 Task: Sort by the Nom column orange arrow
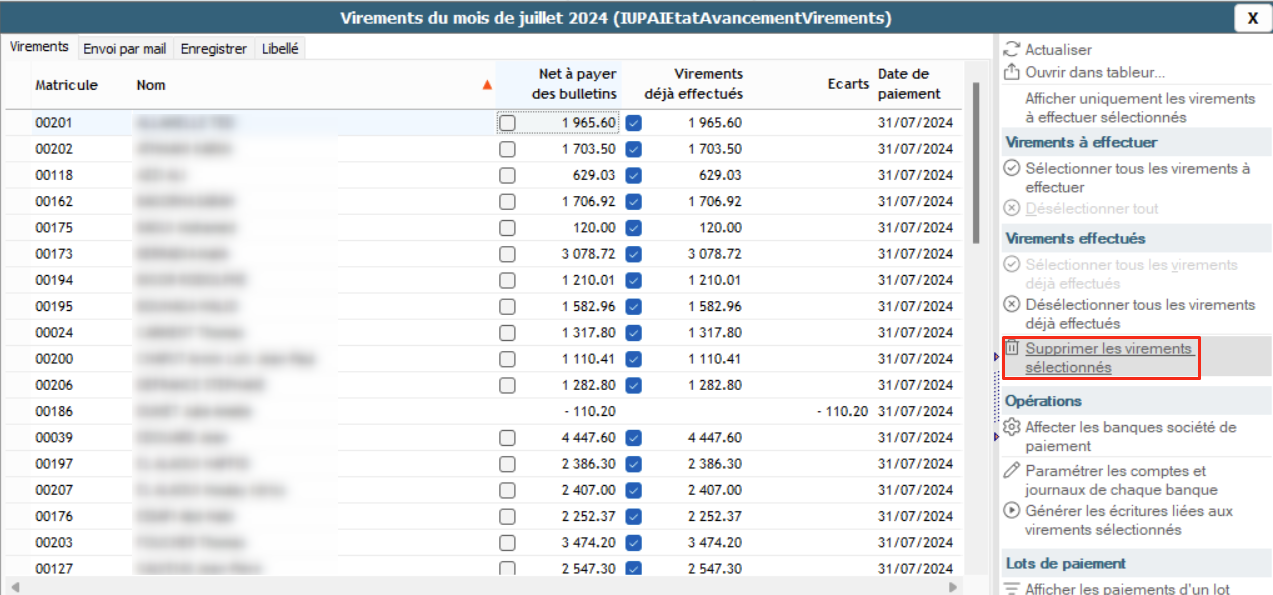(x=487, y=86)
